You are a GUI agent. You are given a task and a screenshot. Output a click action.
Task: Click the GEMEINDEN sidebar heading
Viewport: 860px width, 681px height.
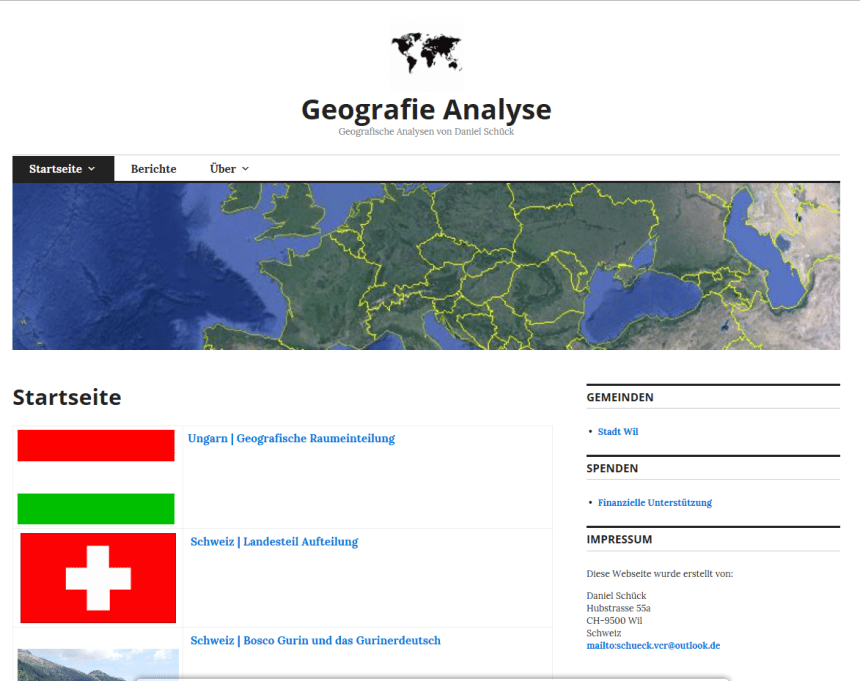[x=620, y=397]
